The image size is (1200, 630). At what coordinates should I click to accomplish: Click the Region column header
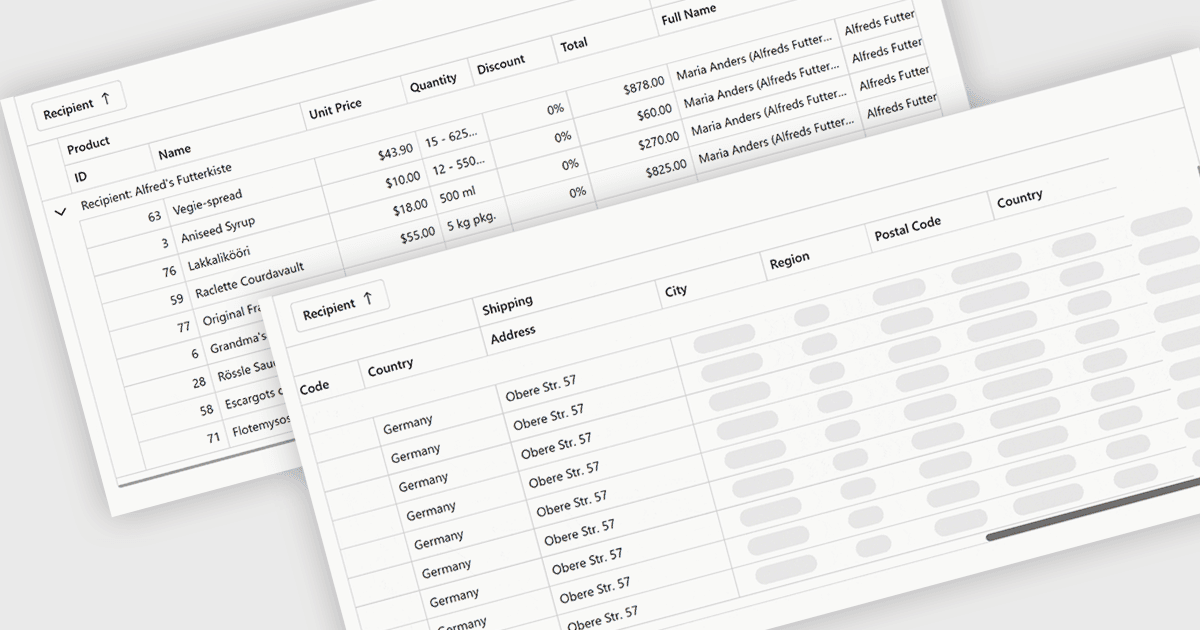[x=789, y=260]
